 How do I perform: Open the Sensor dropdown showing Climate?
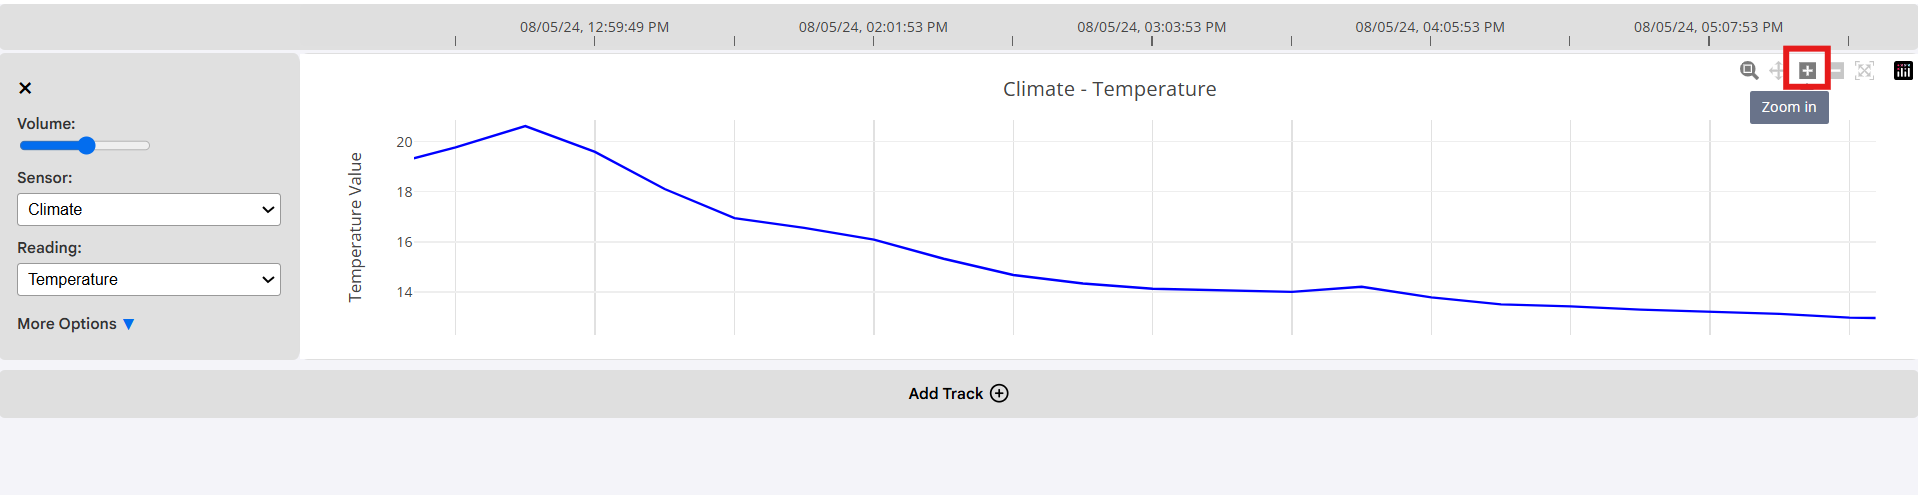click(x=149, y=209)
